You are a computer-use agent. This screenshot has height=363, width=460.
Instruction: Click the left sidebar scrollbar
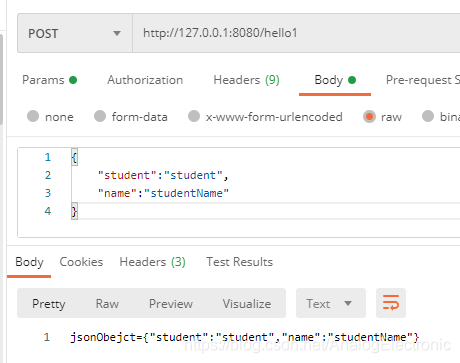(x=1, y=79)
